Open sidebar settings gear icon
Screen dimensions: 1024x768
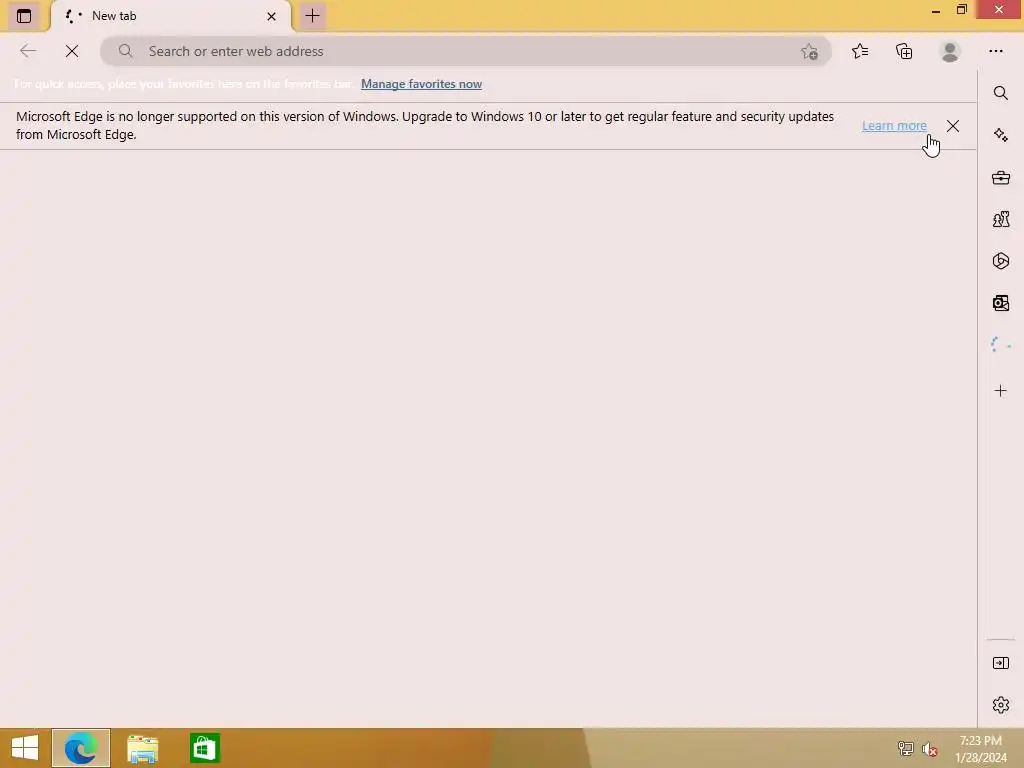pos(1000,705)
